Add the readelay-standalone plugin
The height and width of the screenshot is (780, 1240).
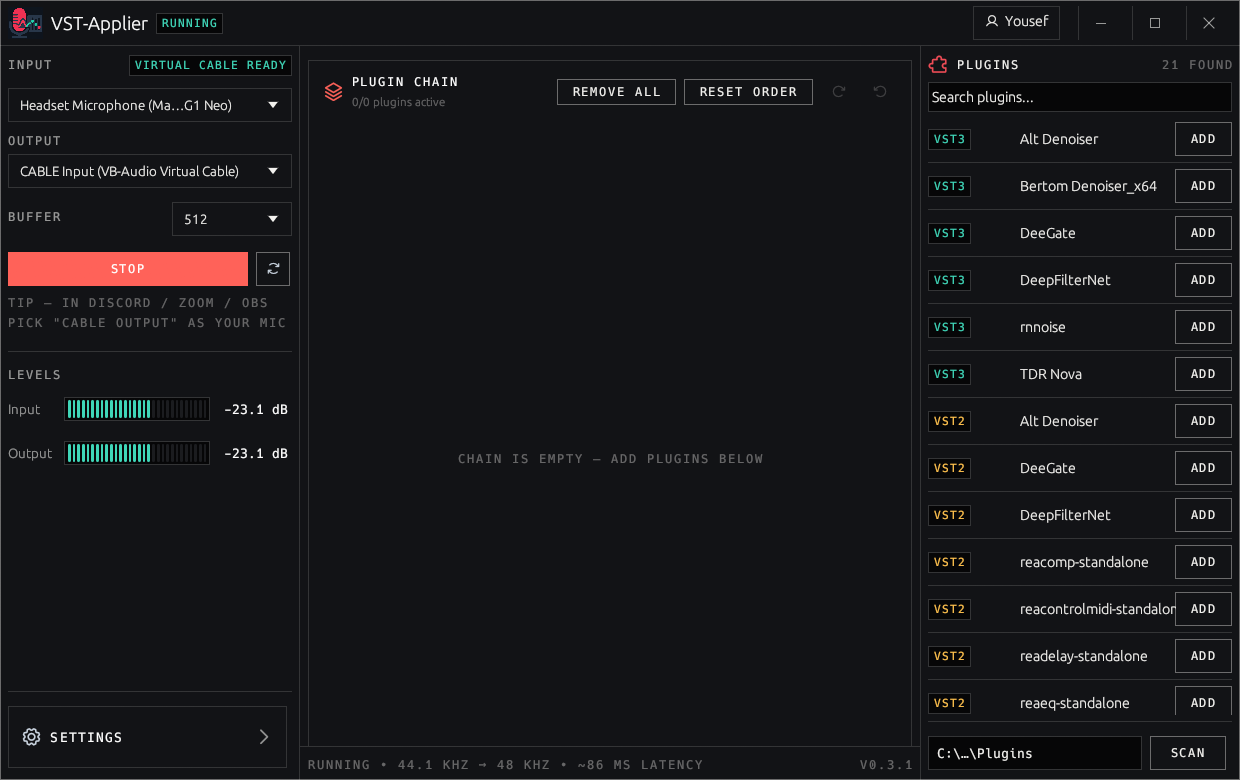click(x=1203, y=656)
